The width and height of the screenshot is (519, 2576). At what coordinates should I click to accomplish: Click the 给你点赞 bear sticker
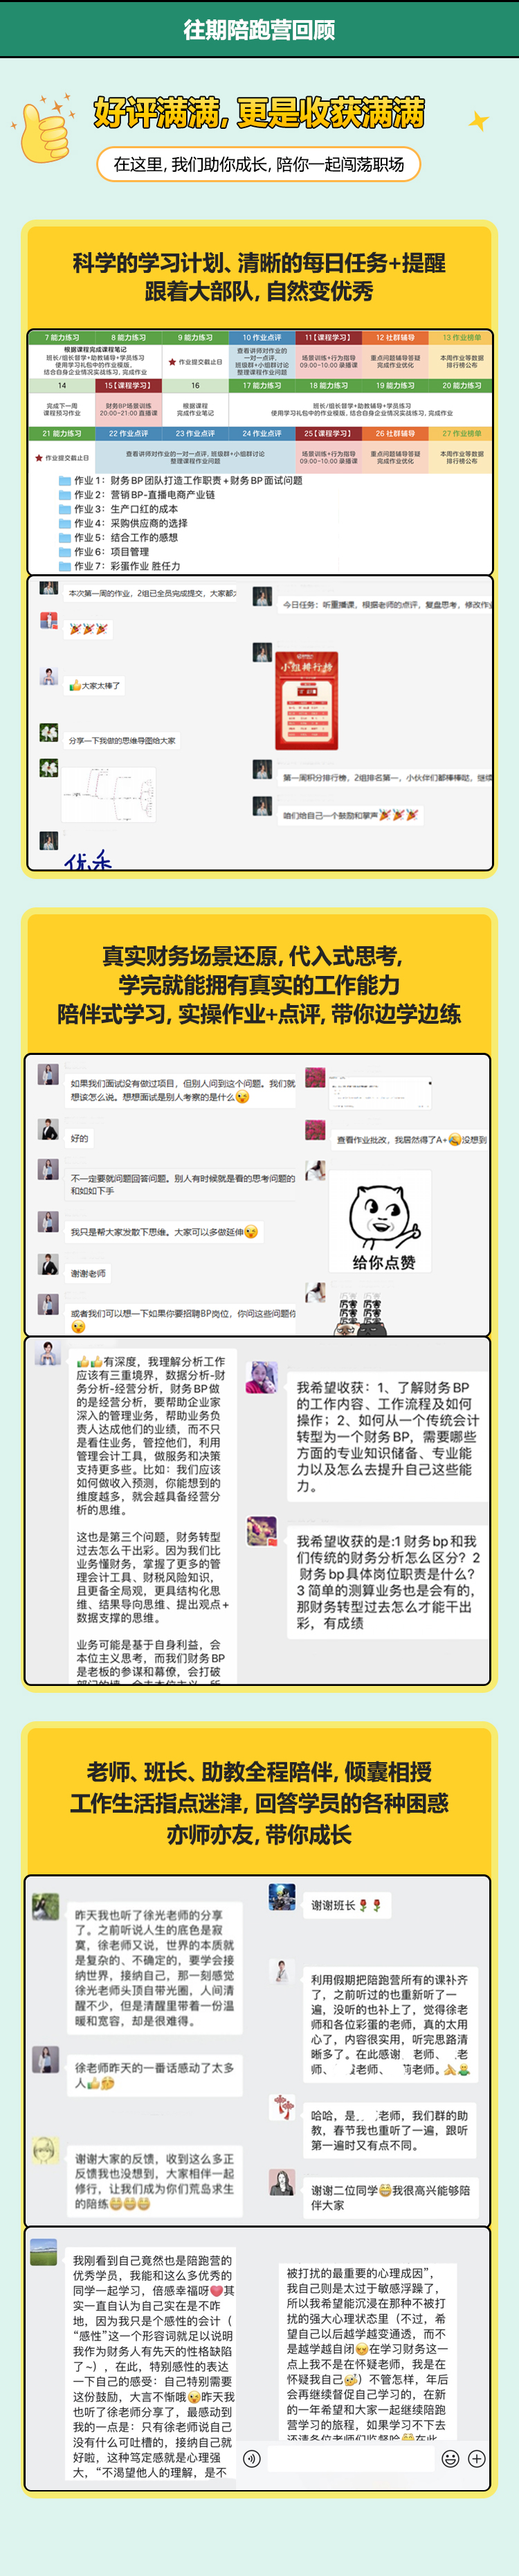pos(381,1221)
